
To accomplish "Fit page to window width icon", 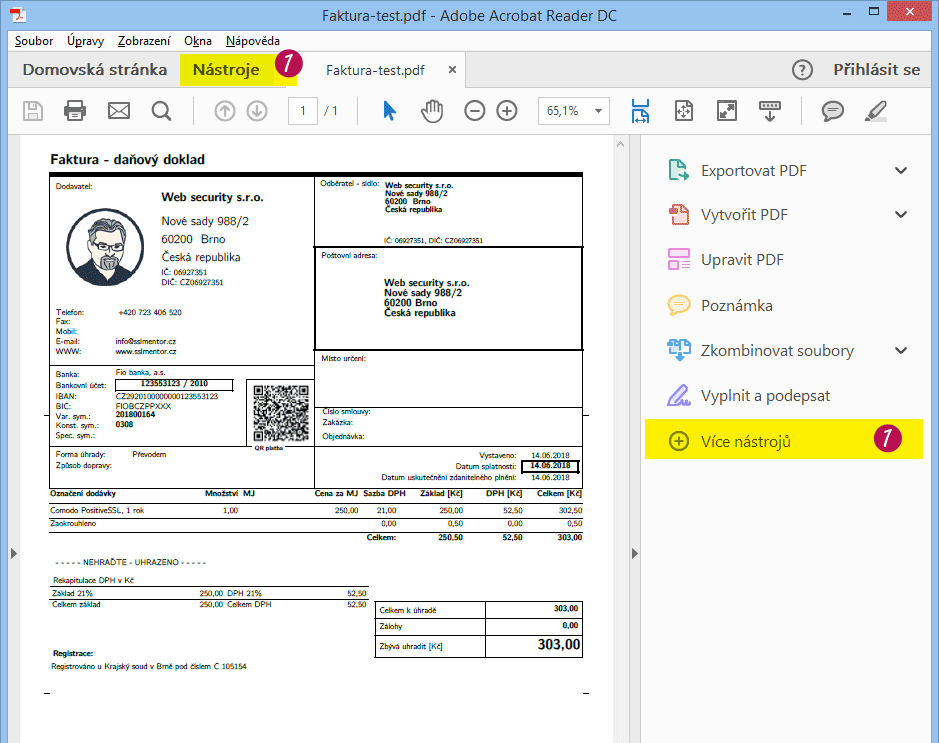I will (640, 111).
